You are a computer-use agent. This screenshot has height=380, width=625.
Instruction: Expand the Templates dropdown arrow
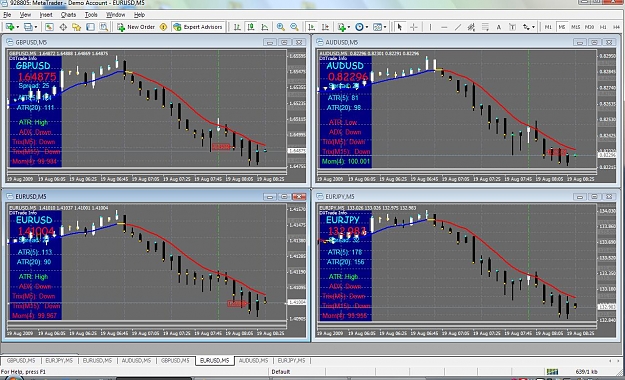point(385,27)
